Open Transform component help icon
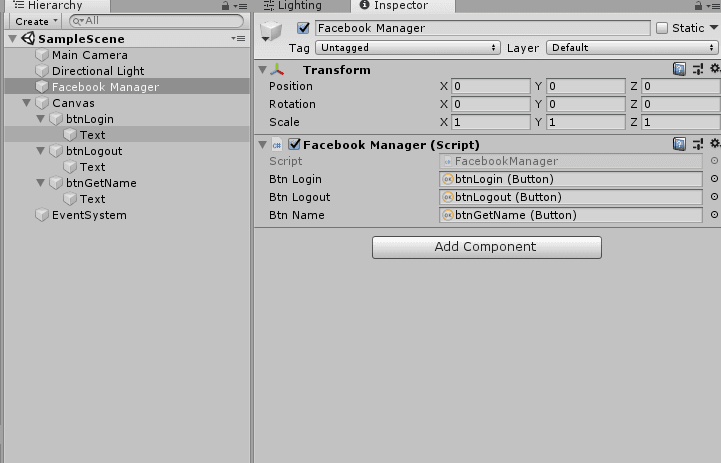Screen dimensions: 721x463 coord(679,69)
